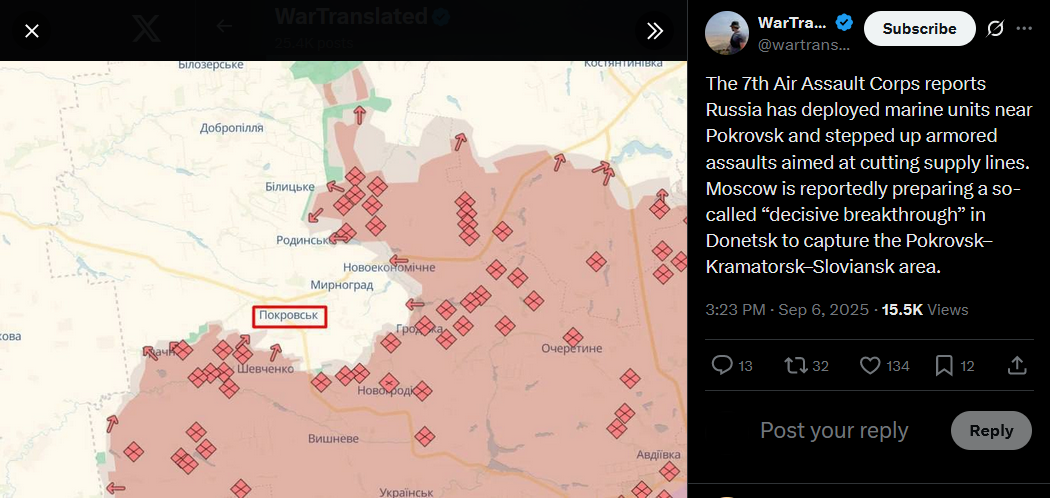Viewport: 1050px width, 498px height.
Task: Click the Grok icon beside Subscribe
Action: pos(995,29)
